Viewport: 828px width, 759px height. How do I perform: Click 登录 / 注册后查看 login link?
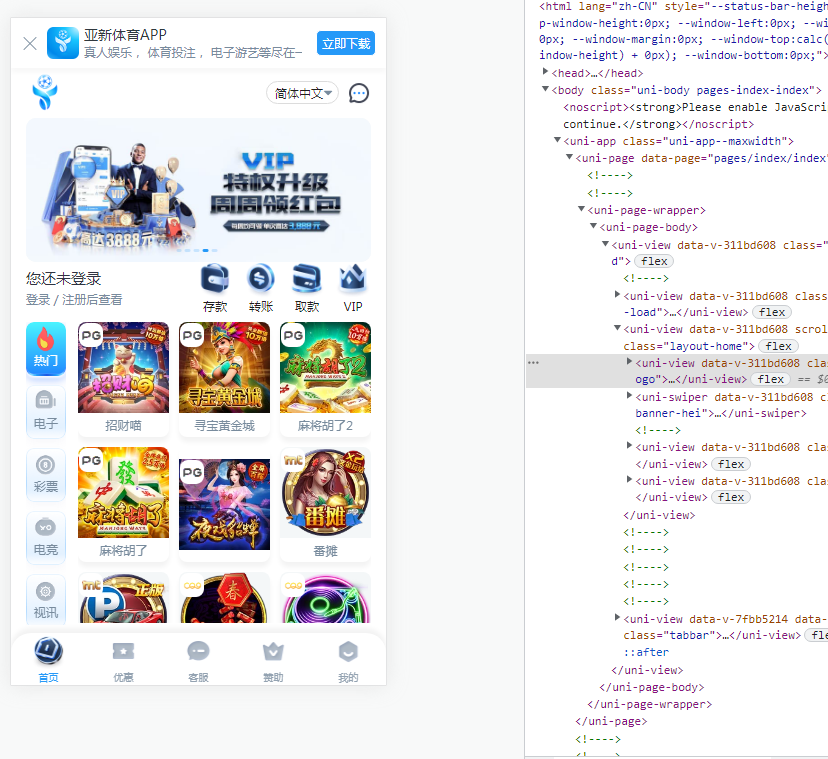click(x=74, y=300)
